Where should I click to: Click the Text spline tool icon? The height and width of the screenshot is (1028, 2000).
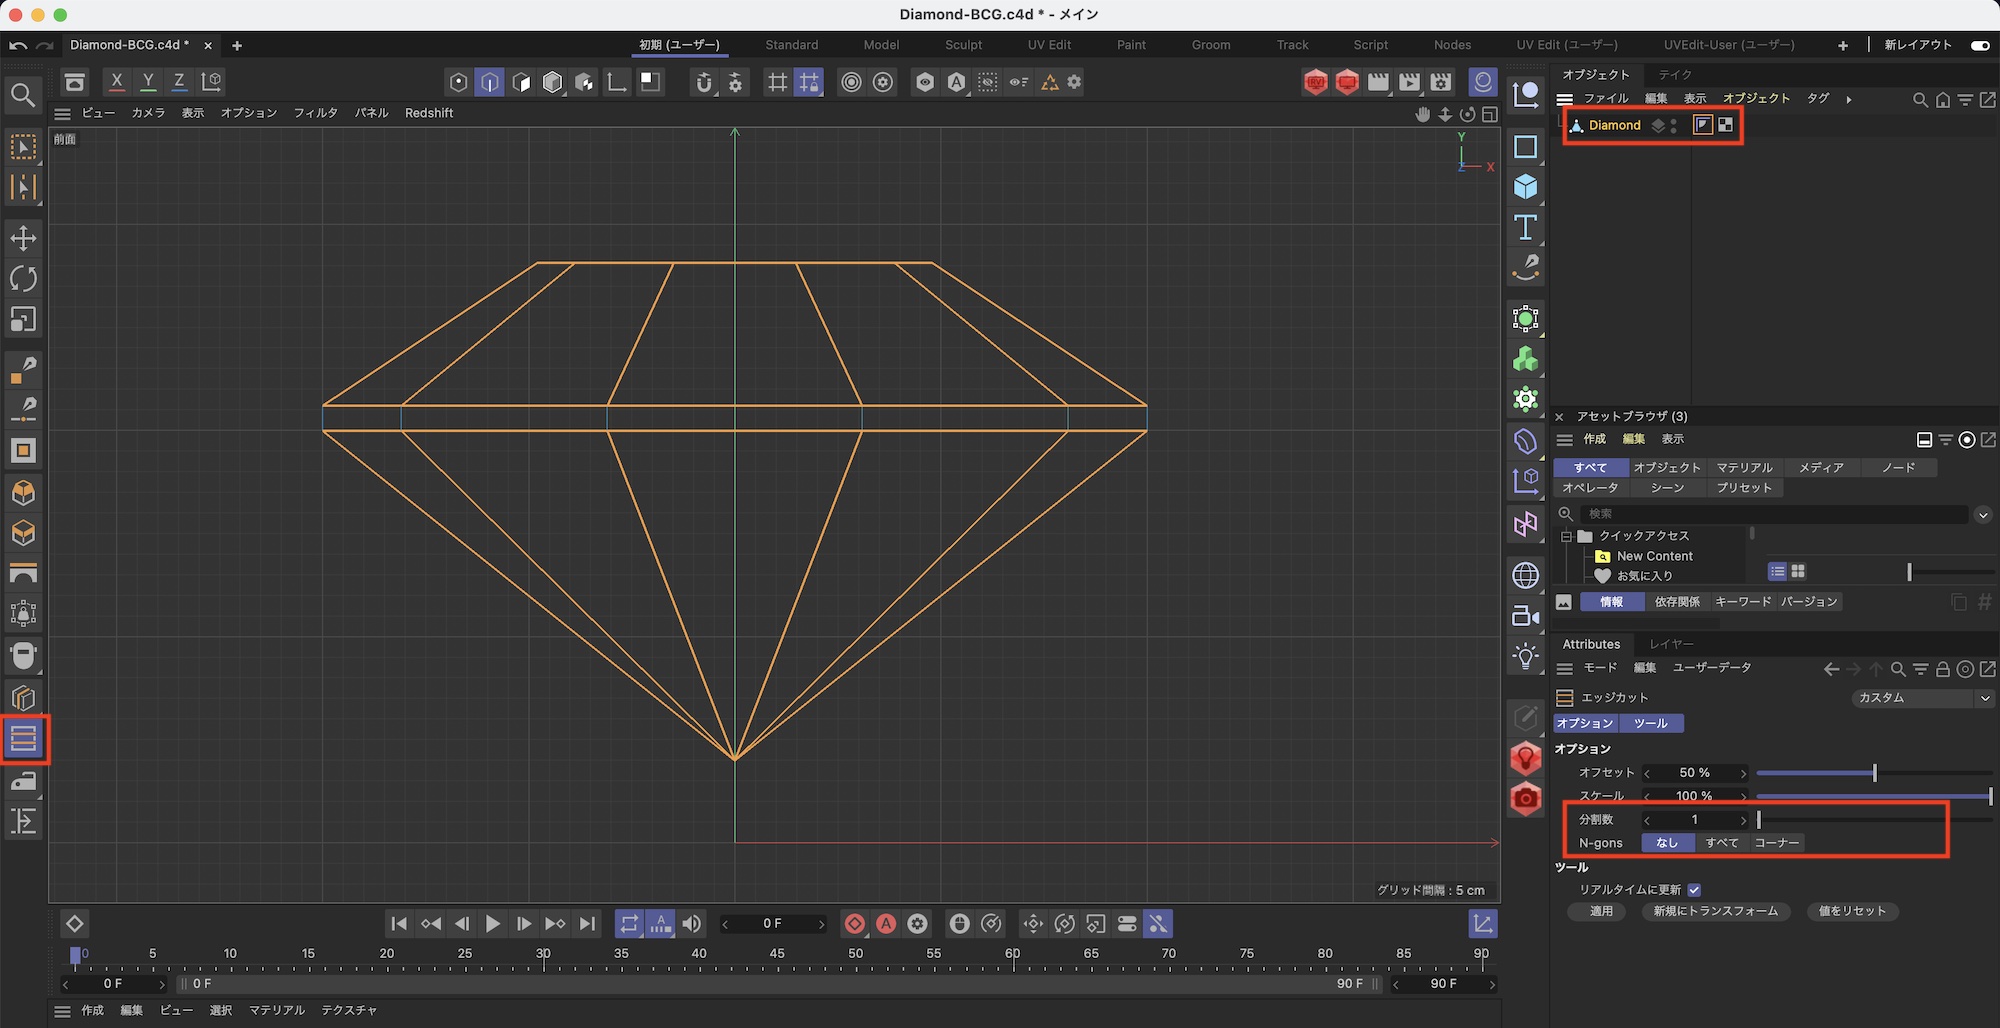[1525, 228]
